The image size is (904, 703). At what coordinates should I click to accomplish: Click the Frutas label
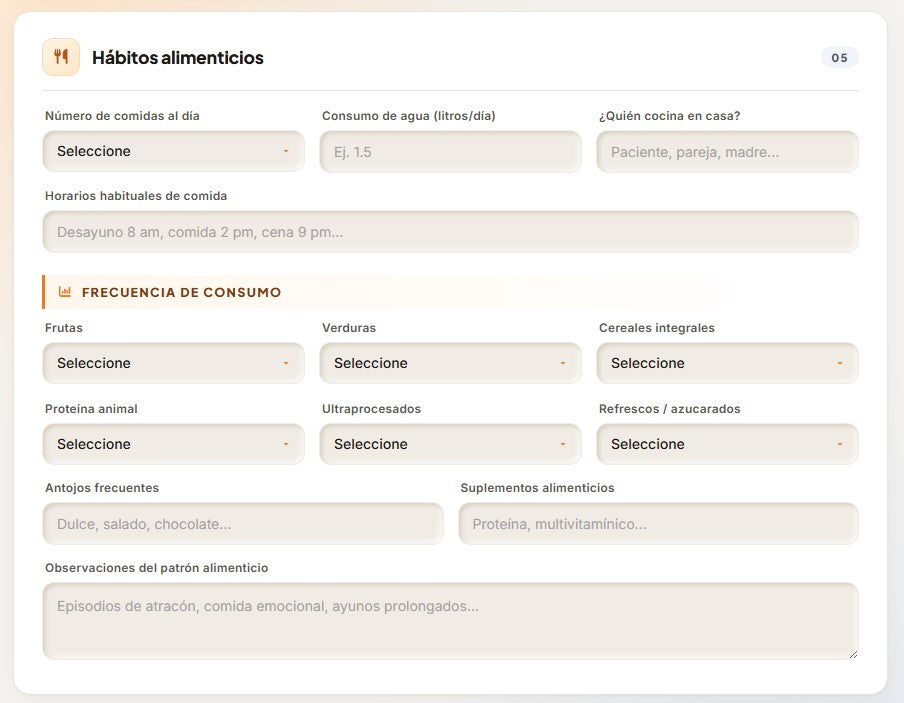tap(64, 328)
